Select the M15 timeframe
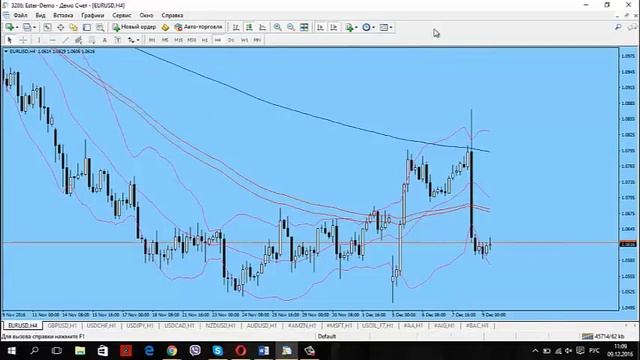Viewport: 640px width, 360px height. point(178,40)
